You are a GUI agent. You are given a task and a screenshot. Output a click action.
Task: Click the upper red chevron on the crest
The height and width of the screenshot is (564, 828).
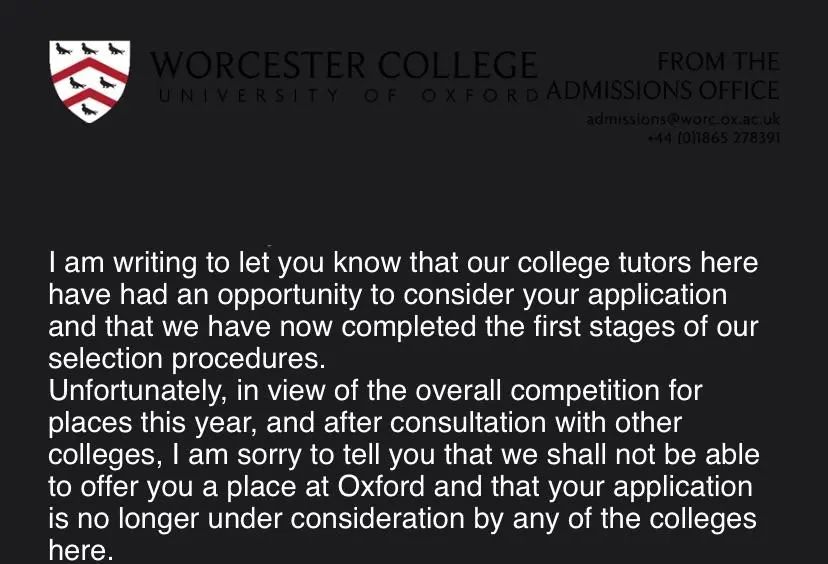(90, 71)
